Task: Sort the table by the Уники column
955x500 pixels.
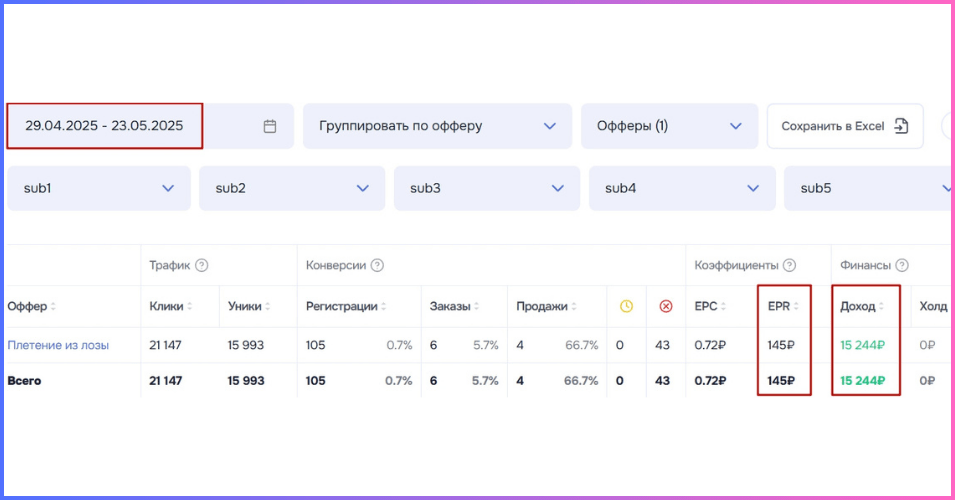Action: click(250, 306)
